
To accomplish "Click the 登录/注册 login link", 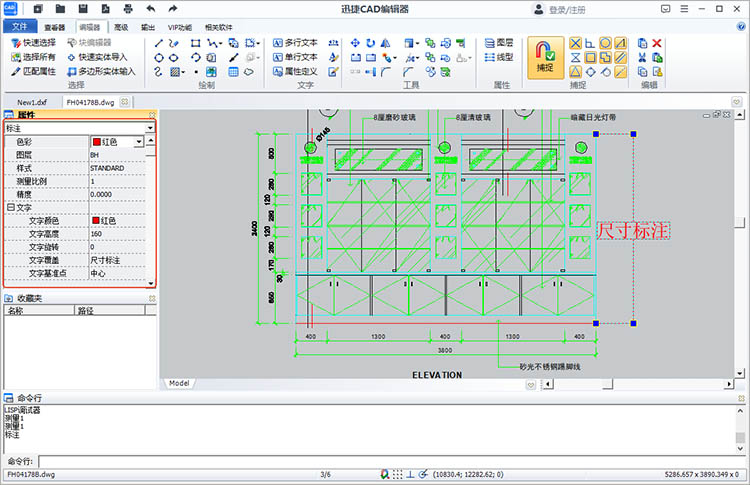I will click(x=567, y=10).
